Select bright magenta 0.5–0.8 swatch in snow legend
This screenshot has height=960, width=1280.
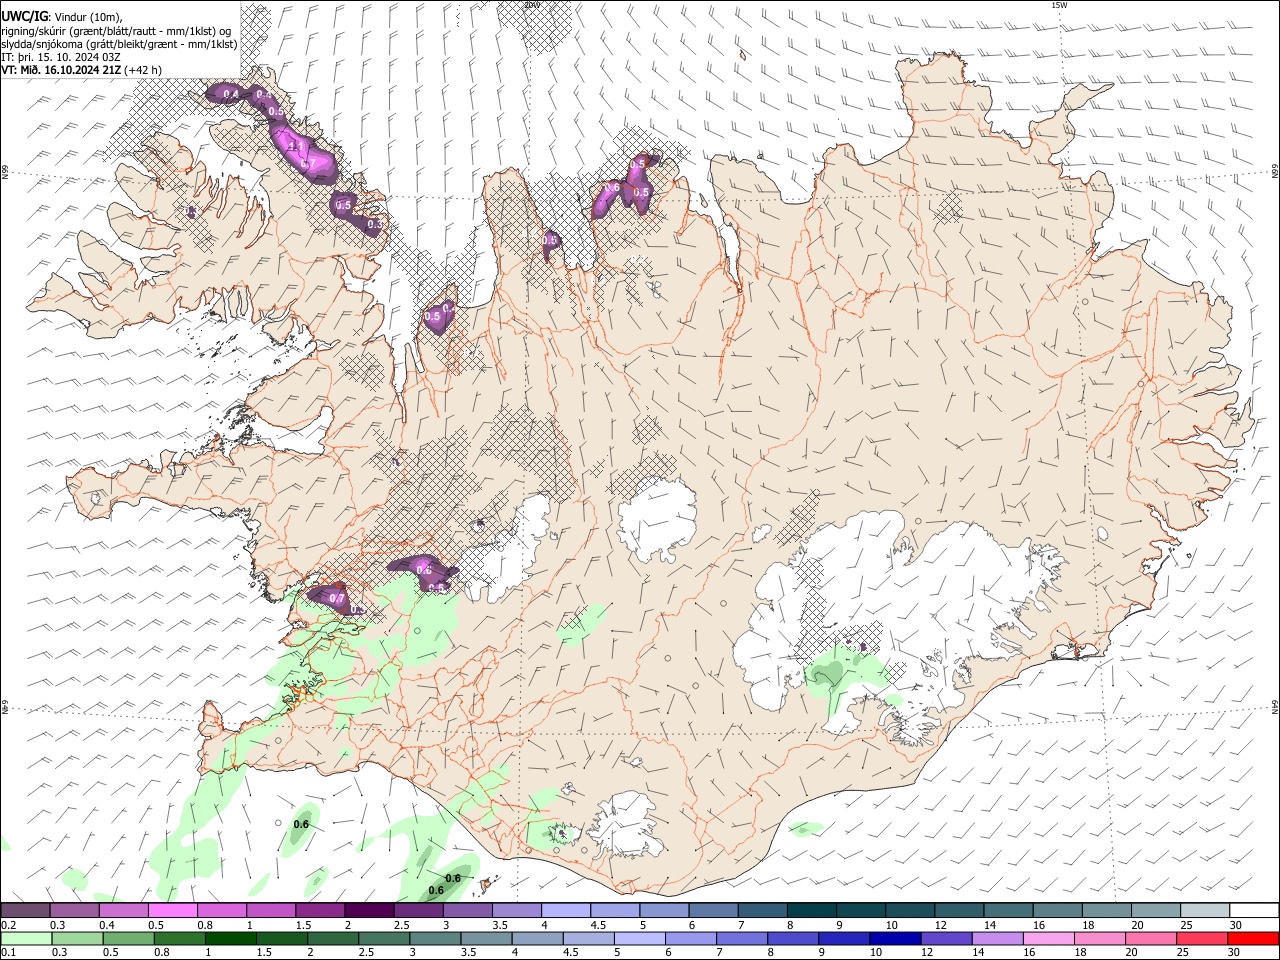coord(172,911)
